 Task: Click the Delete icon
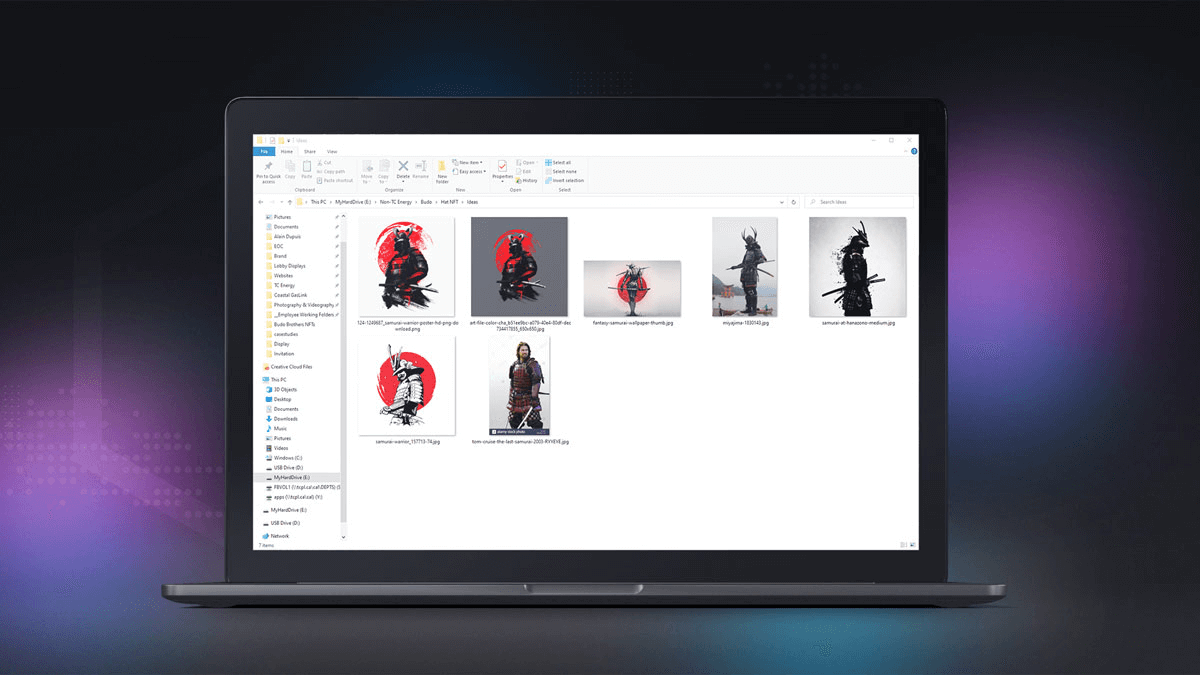402,169
